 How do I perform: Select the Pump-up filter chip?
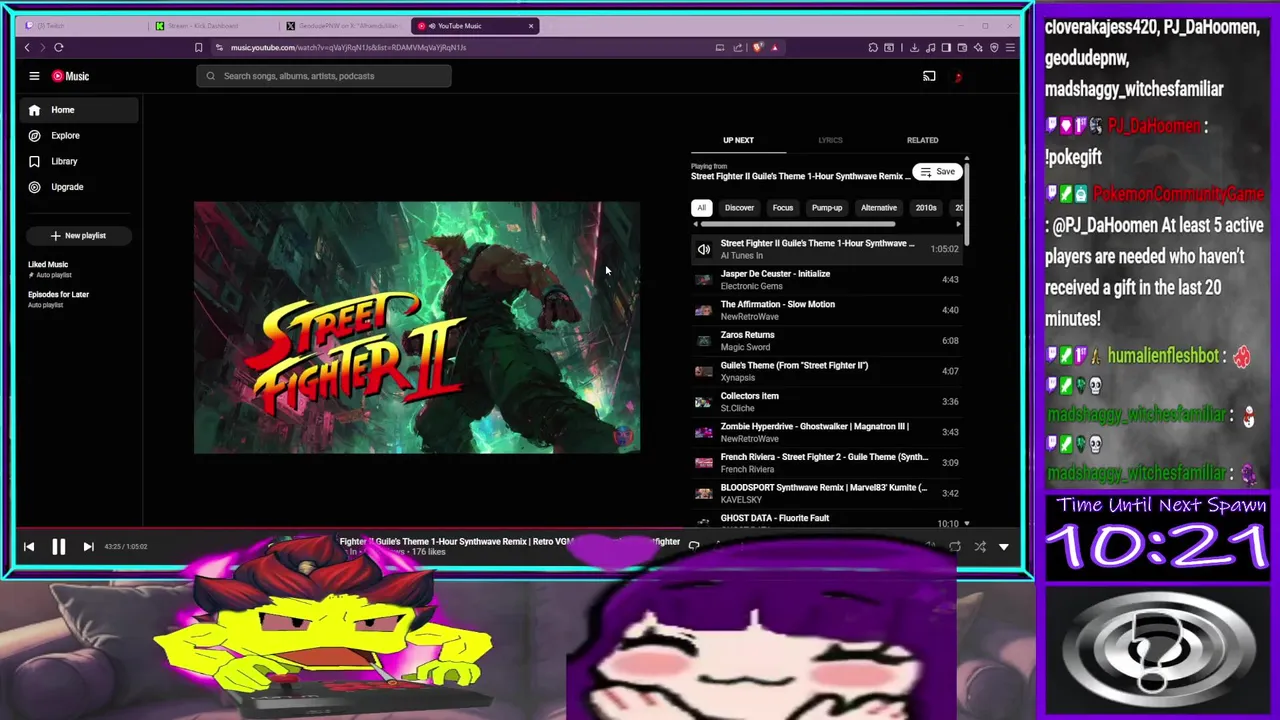(x=827, y=208)
